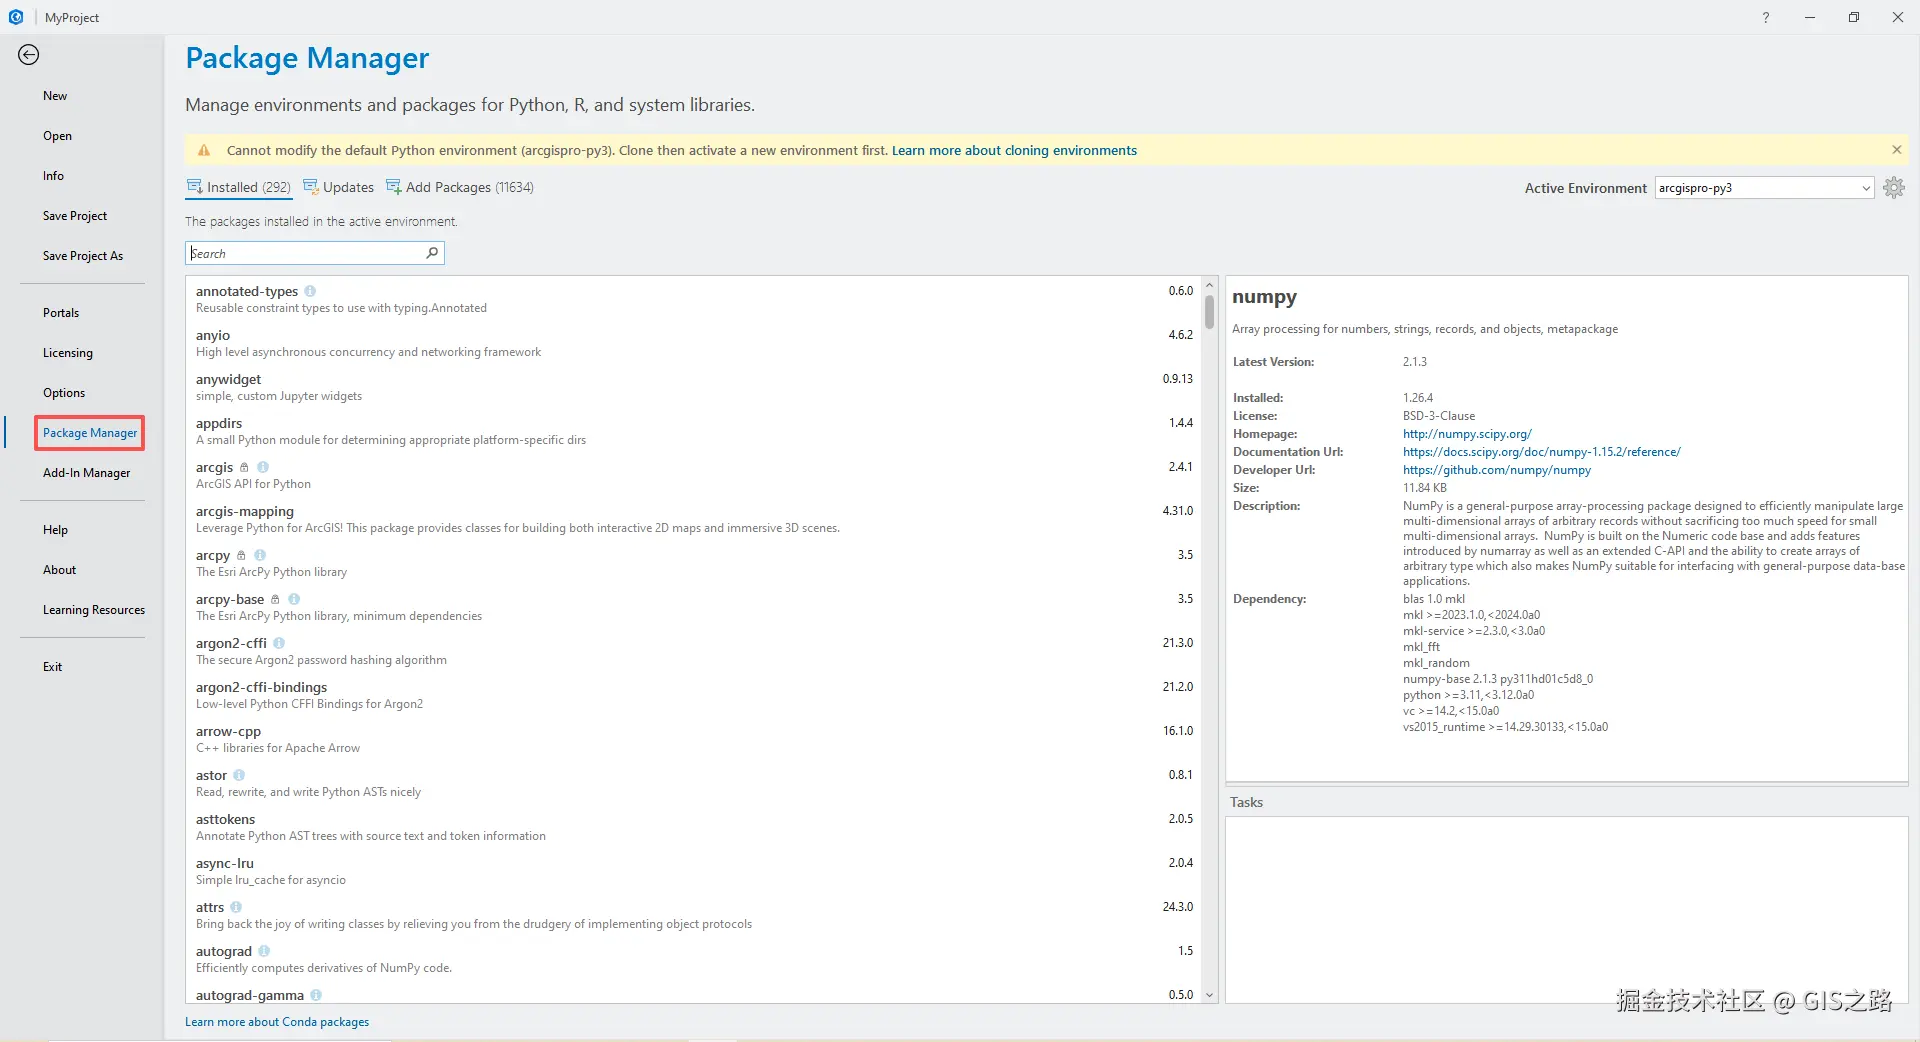Click scroll down arrow of package list
This screenshot has width=1920, height=1042.
[1209, 995]
